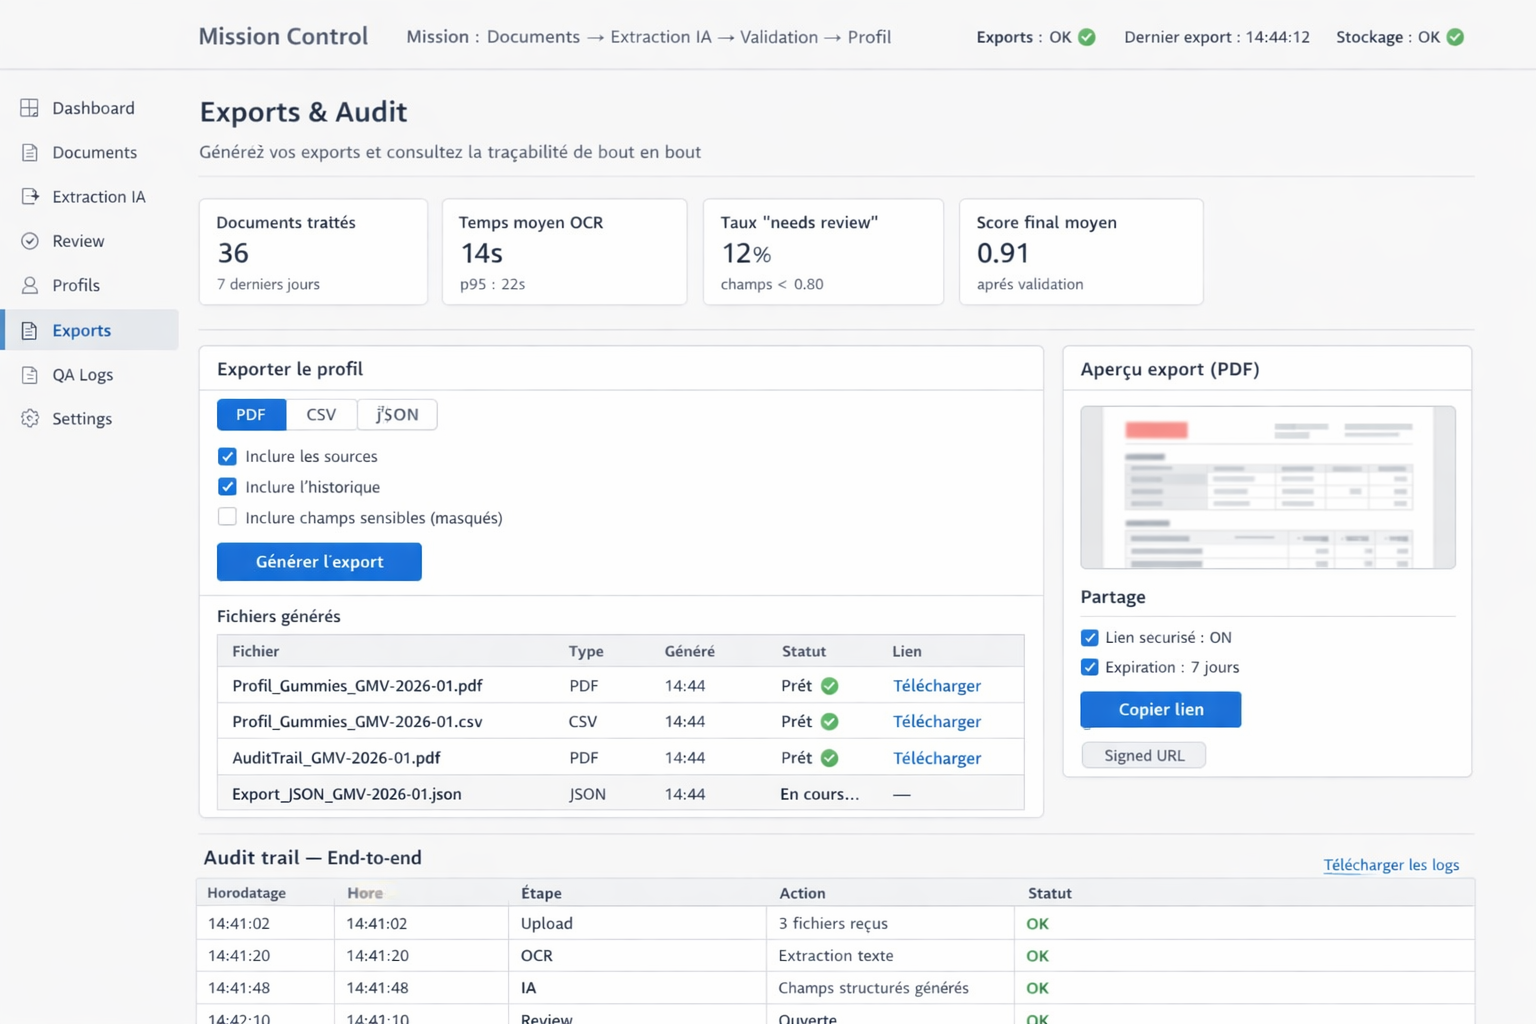Download AuditTrail_GMV-2026-01.pdf via Télécharger link
Image resolution: width=1536 pixels, height=1024 pixels.
click(x=936, y=758)
